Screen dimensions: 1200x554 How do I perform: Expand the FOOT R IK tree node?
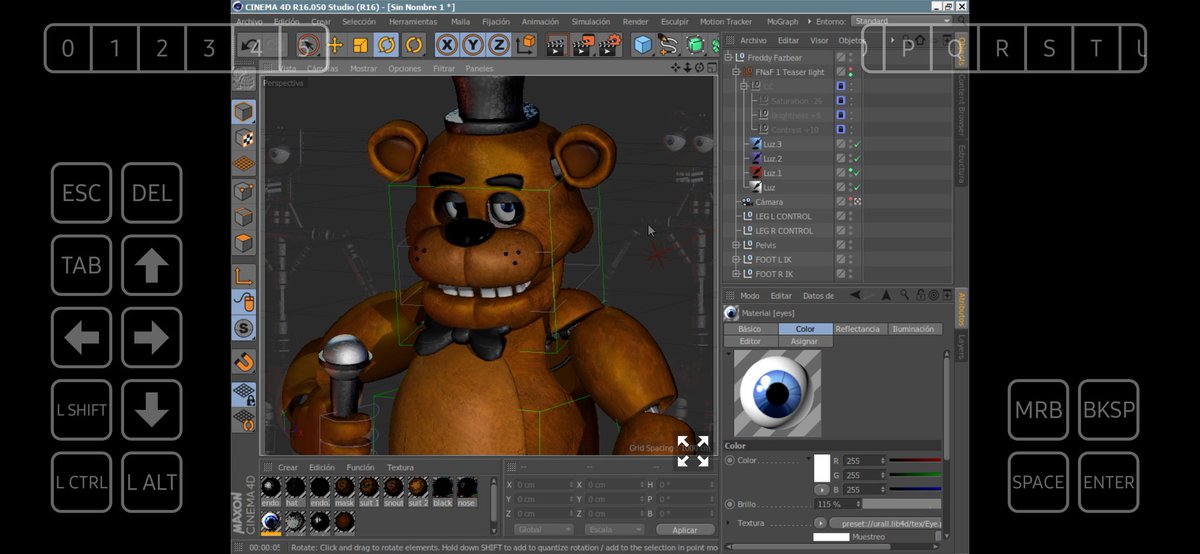point(736,273)
